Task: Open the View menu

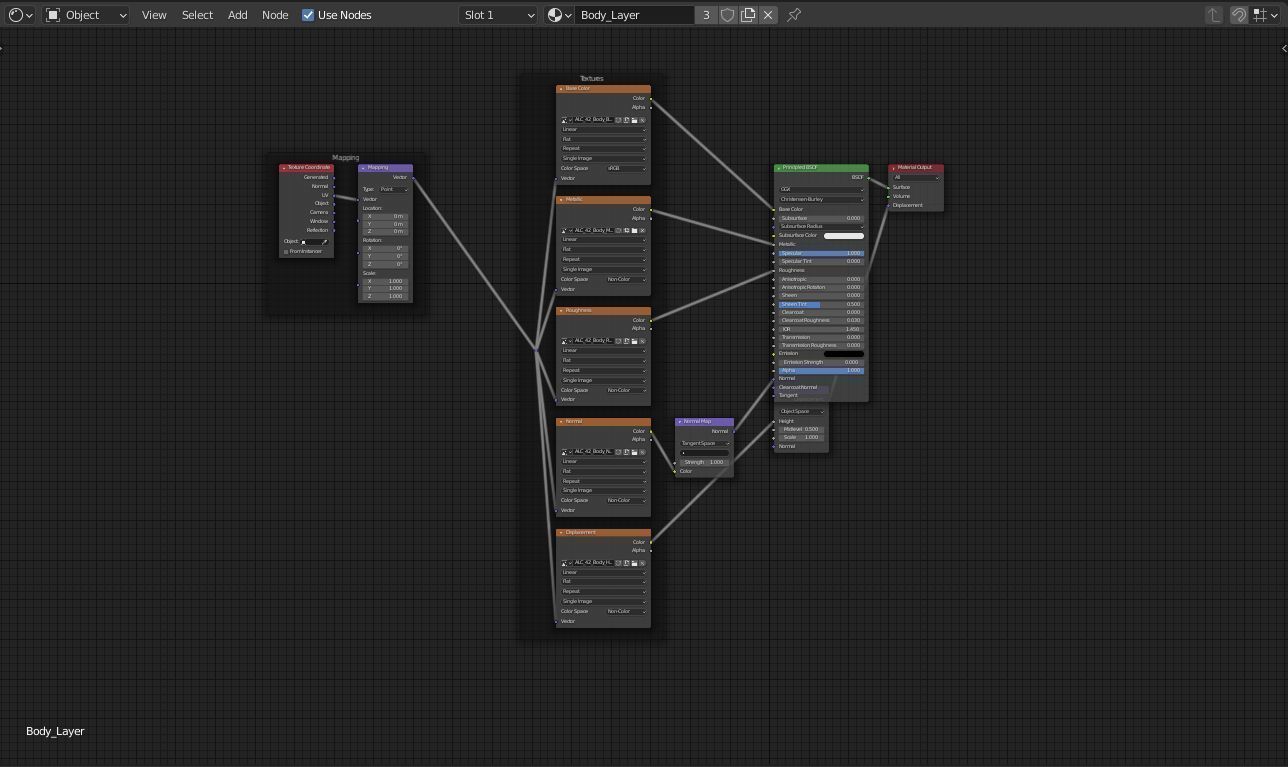Action: pyautogui.click(x=154, y=15)
